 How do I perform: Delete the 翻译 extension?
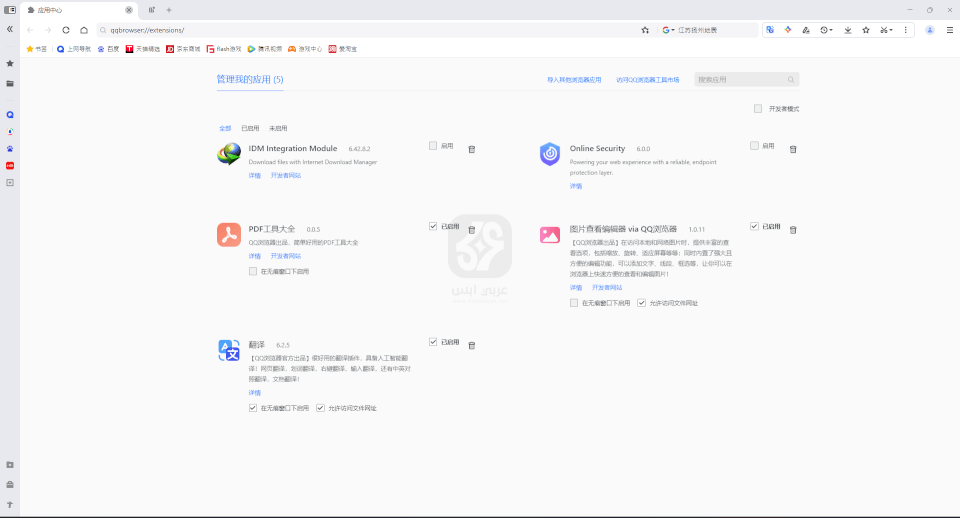(471, 345)
